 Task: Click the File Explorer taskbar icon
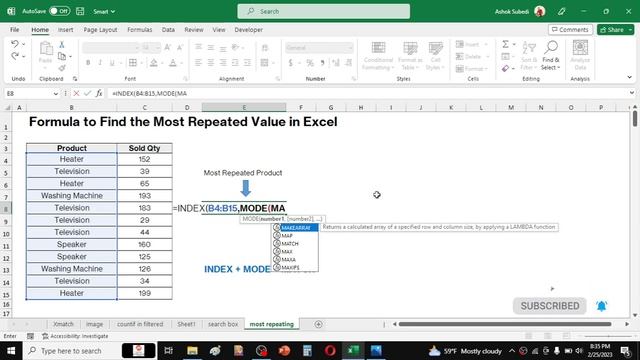[x=192, y=351]
